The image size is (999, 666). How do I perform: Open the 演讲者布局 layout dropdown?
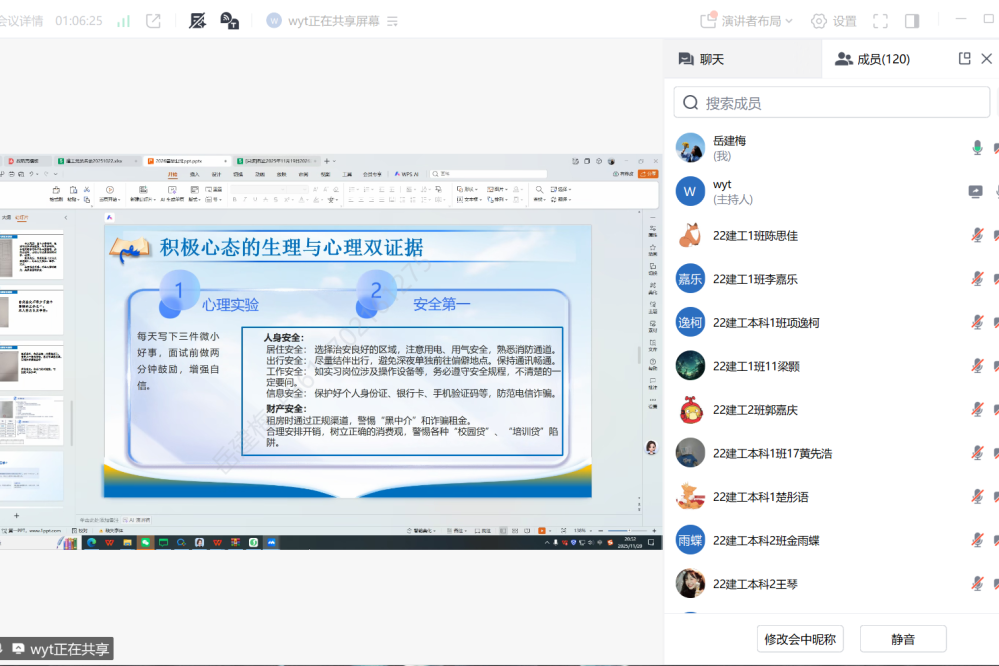pyautogui.click(x=746, y=21)
